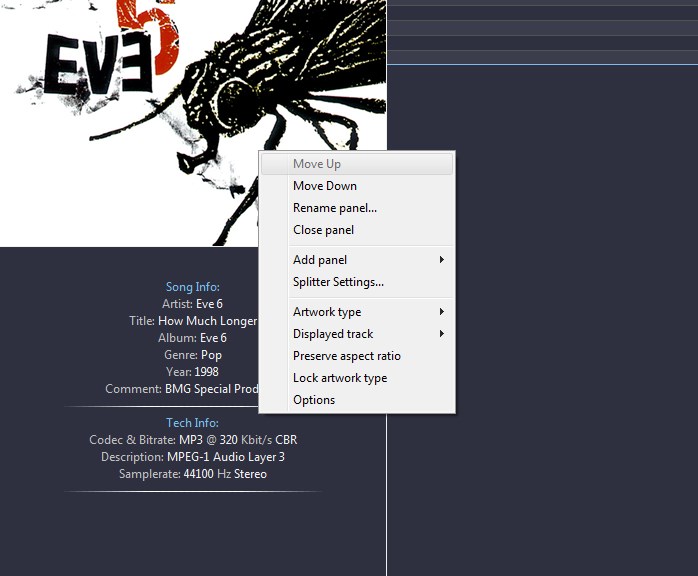This screenshot has height=576, width=698.
Task: Select the Codec & Bitrate info line
Action: click(193, 440)
